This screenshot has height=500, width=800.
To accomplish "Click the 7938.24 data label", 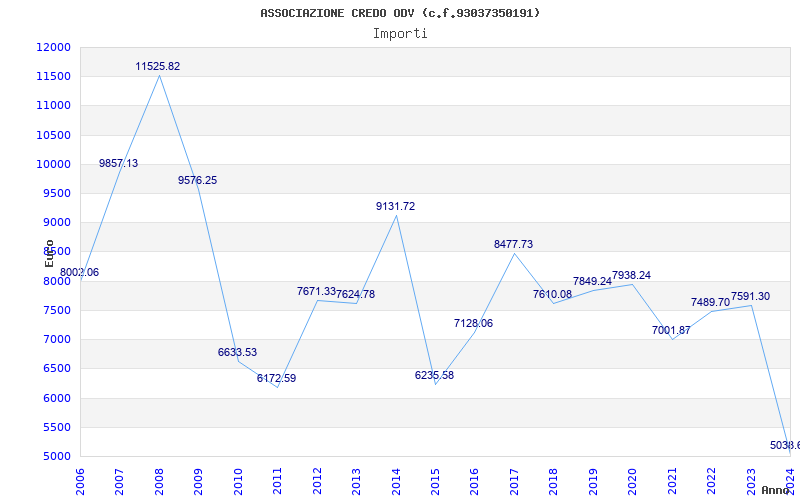I will 632,276.
